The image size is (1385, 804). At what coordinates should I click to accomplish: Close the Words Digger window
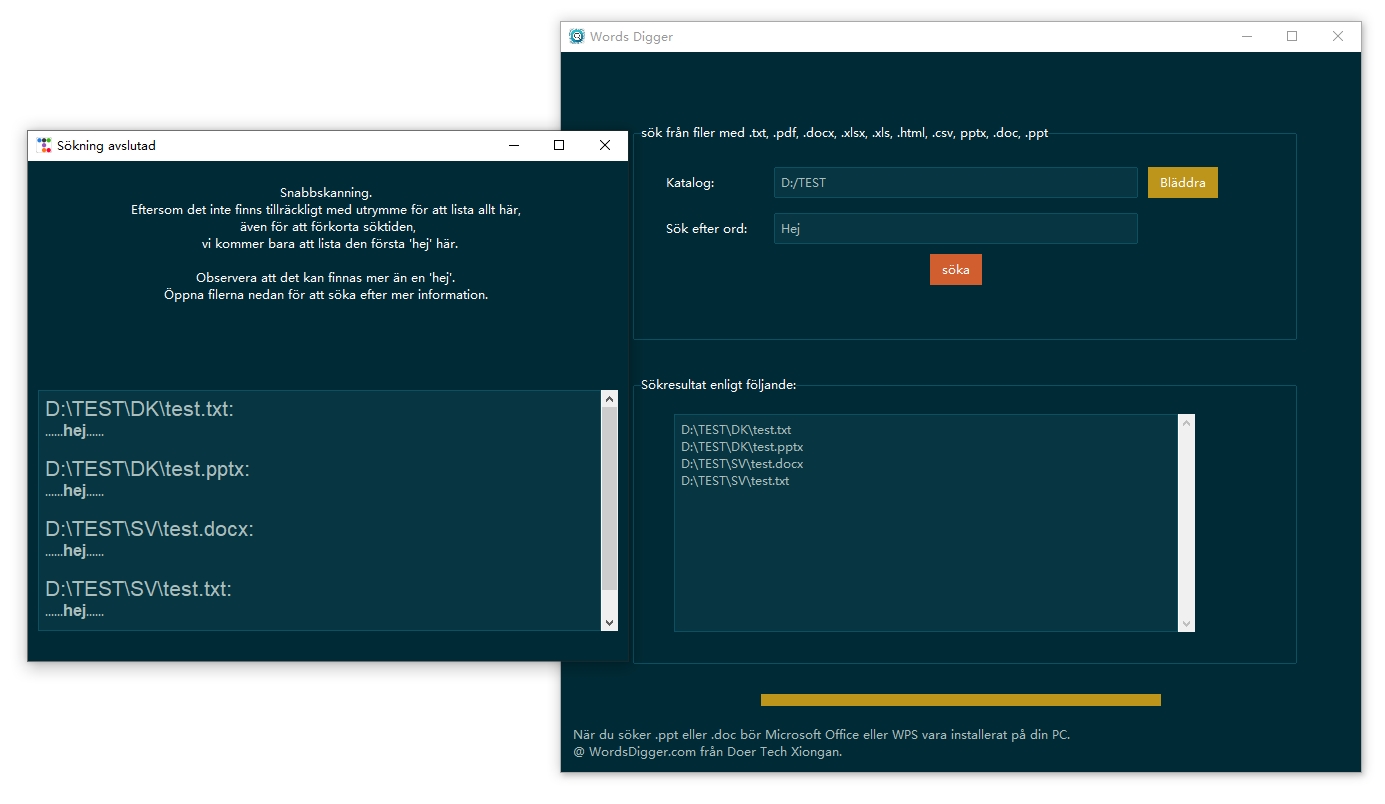point(1338,37)
